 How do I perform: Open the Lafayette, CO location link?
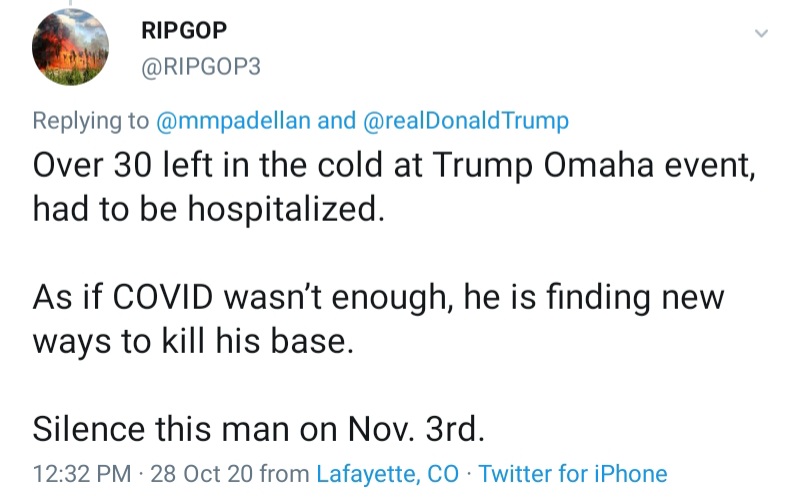click(x=387, y=473)
